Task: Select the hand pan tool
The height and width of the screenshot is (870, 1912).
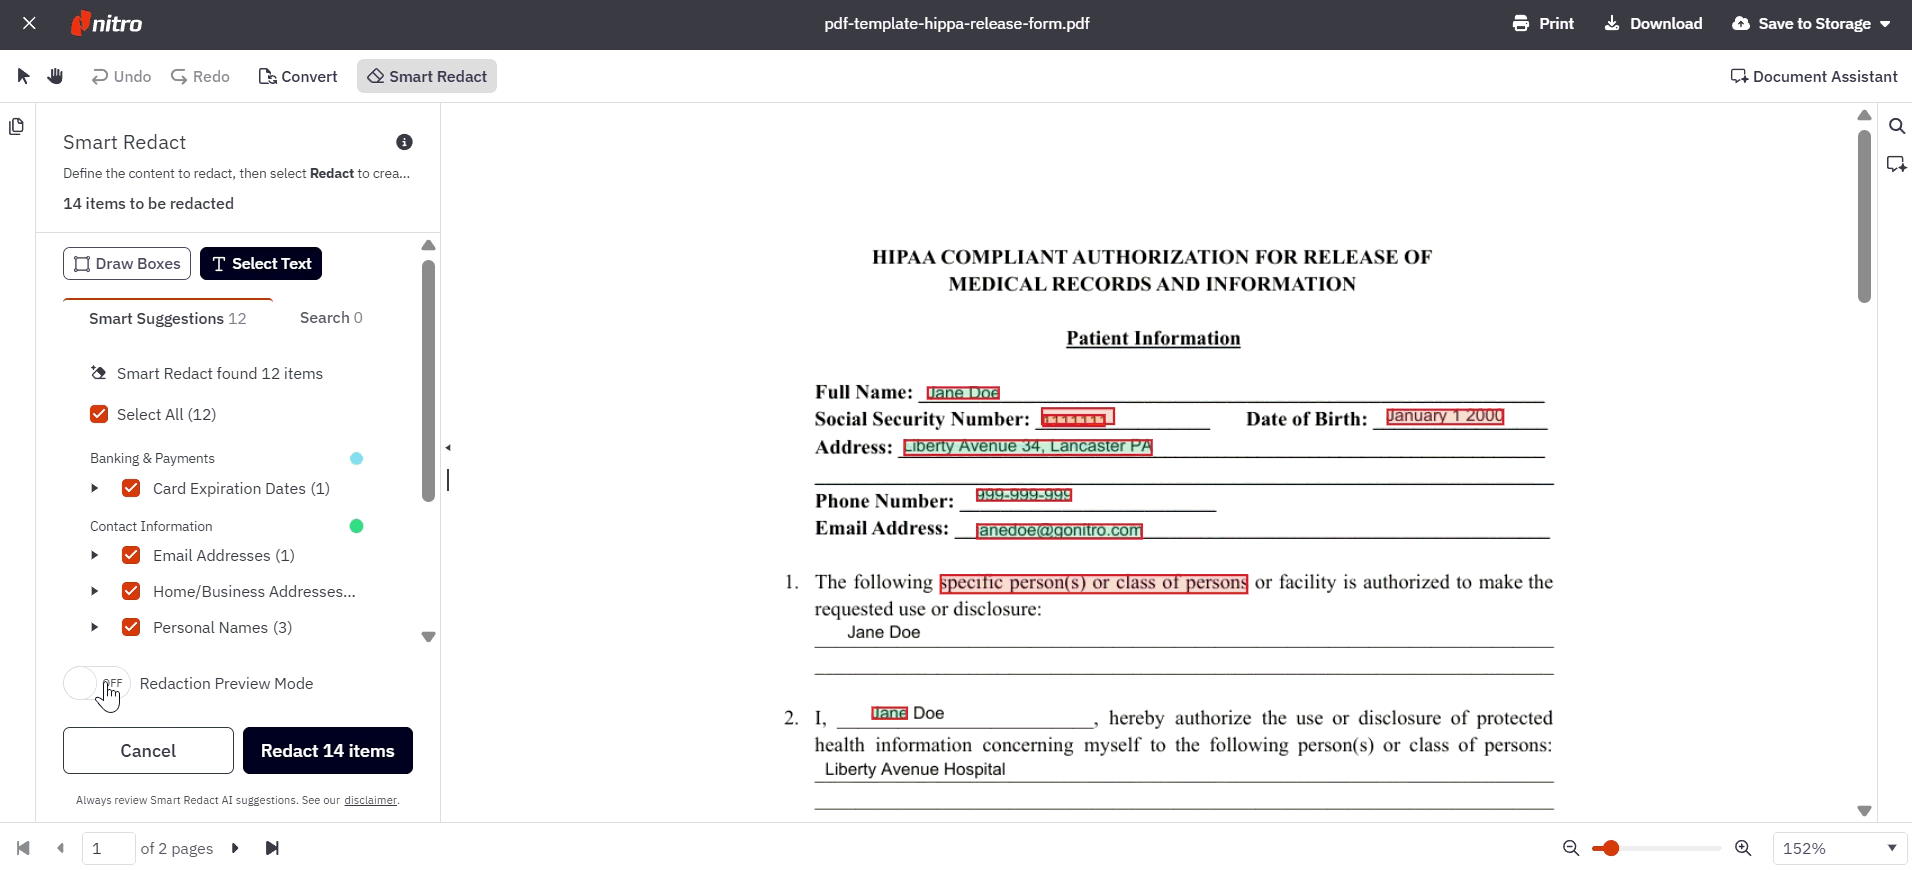Action: click(x=56, y=76)
